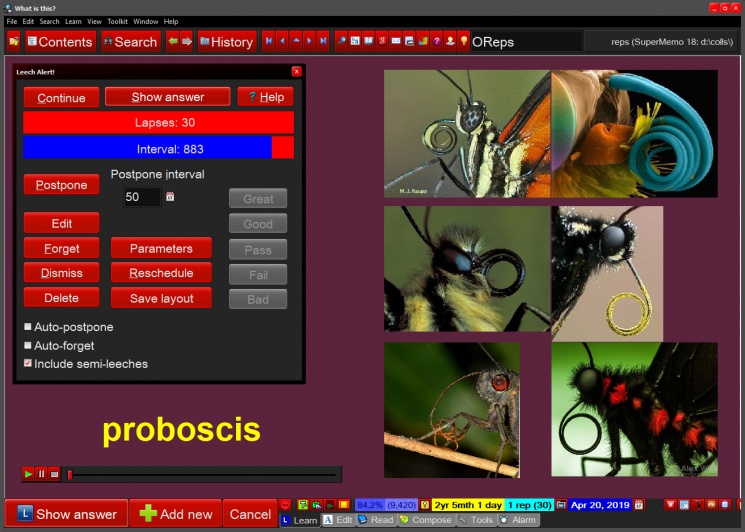Screen dimensions: 745x532
Task: Click the purple question mark toolbar icon
Action: 437,41
